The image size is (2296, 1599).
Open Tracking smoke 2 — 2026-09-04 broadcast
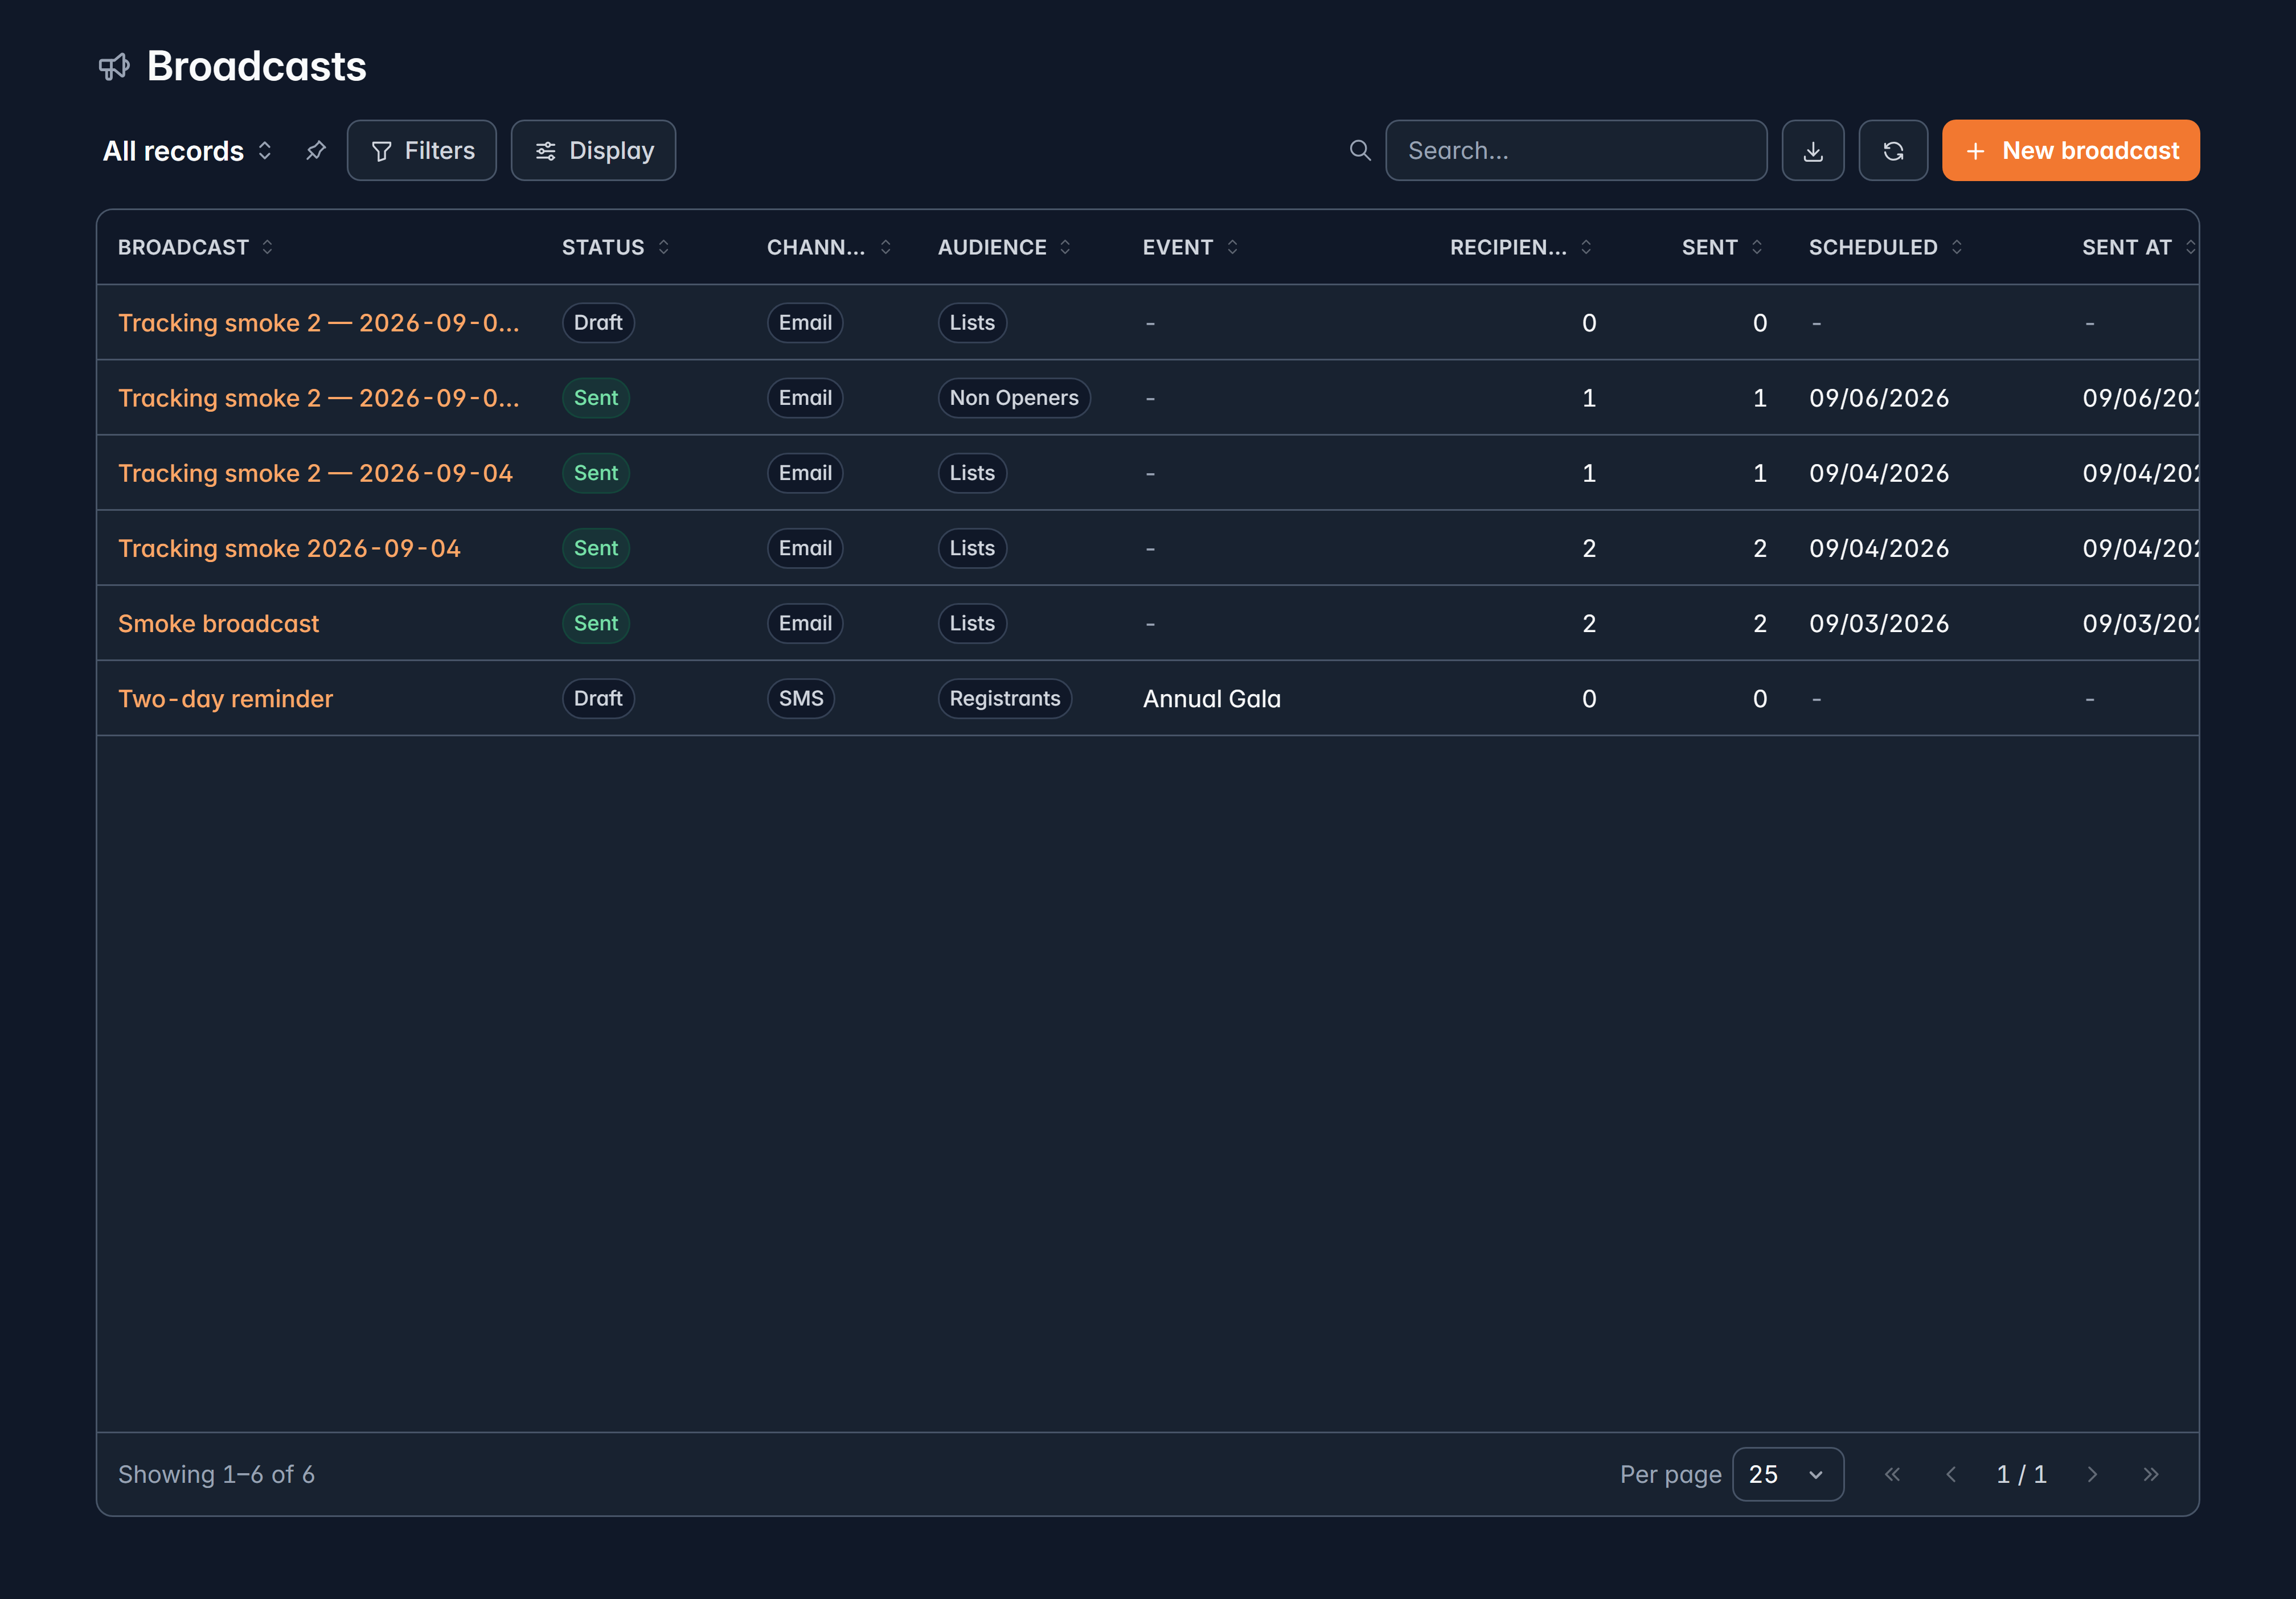coord(316,473)
